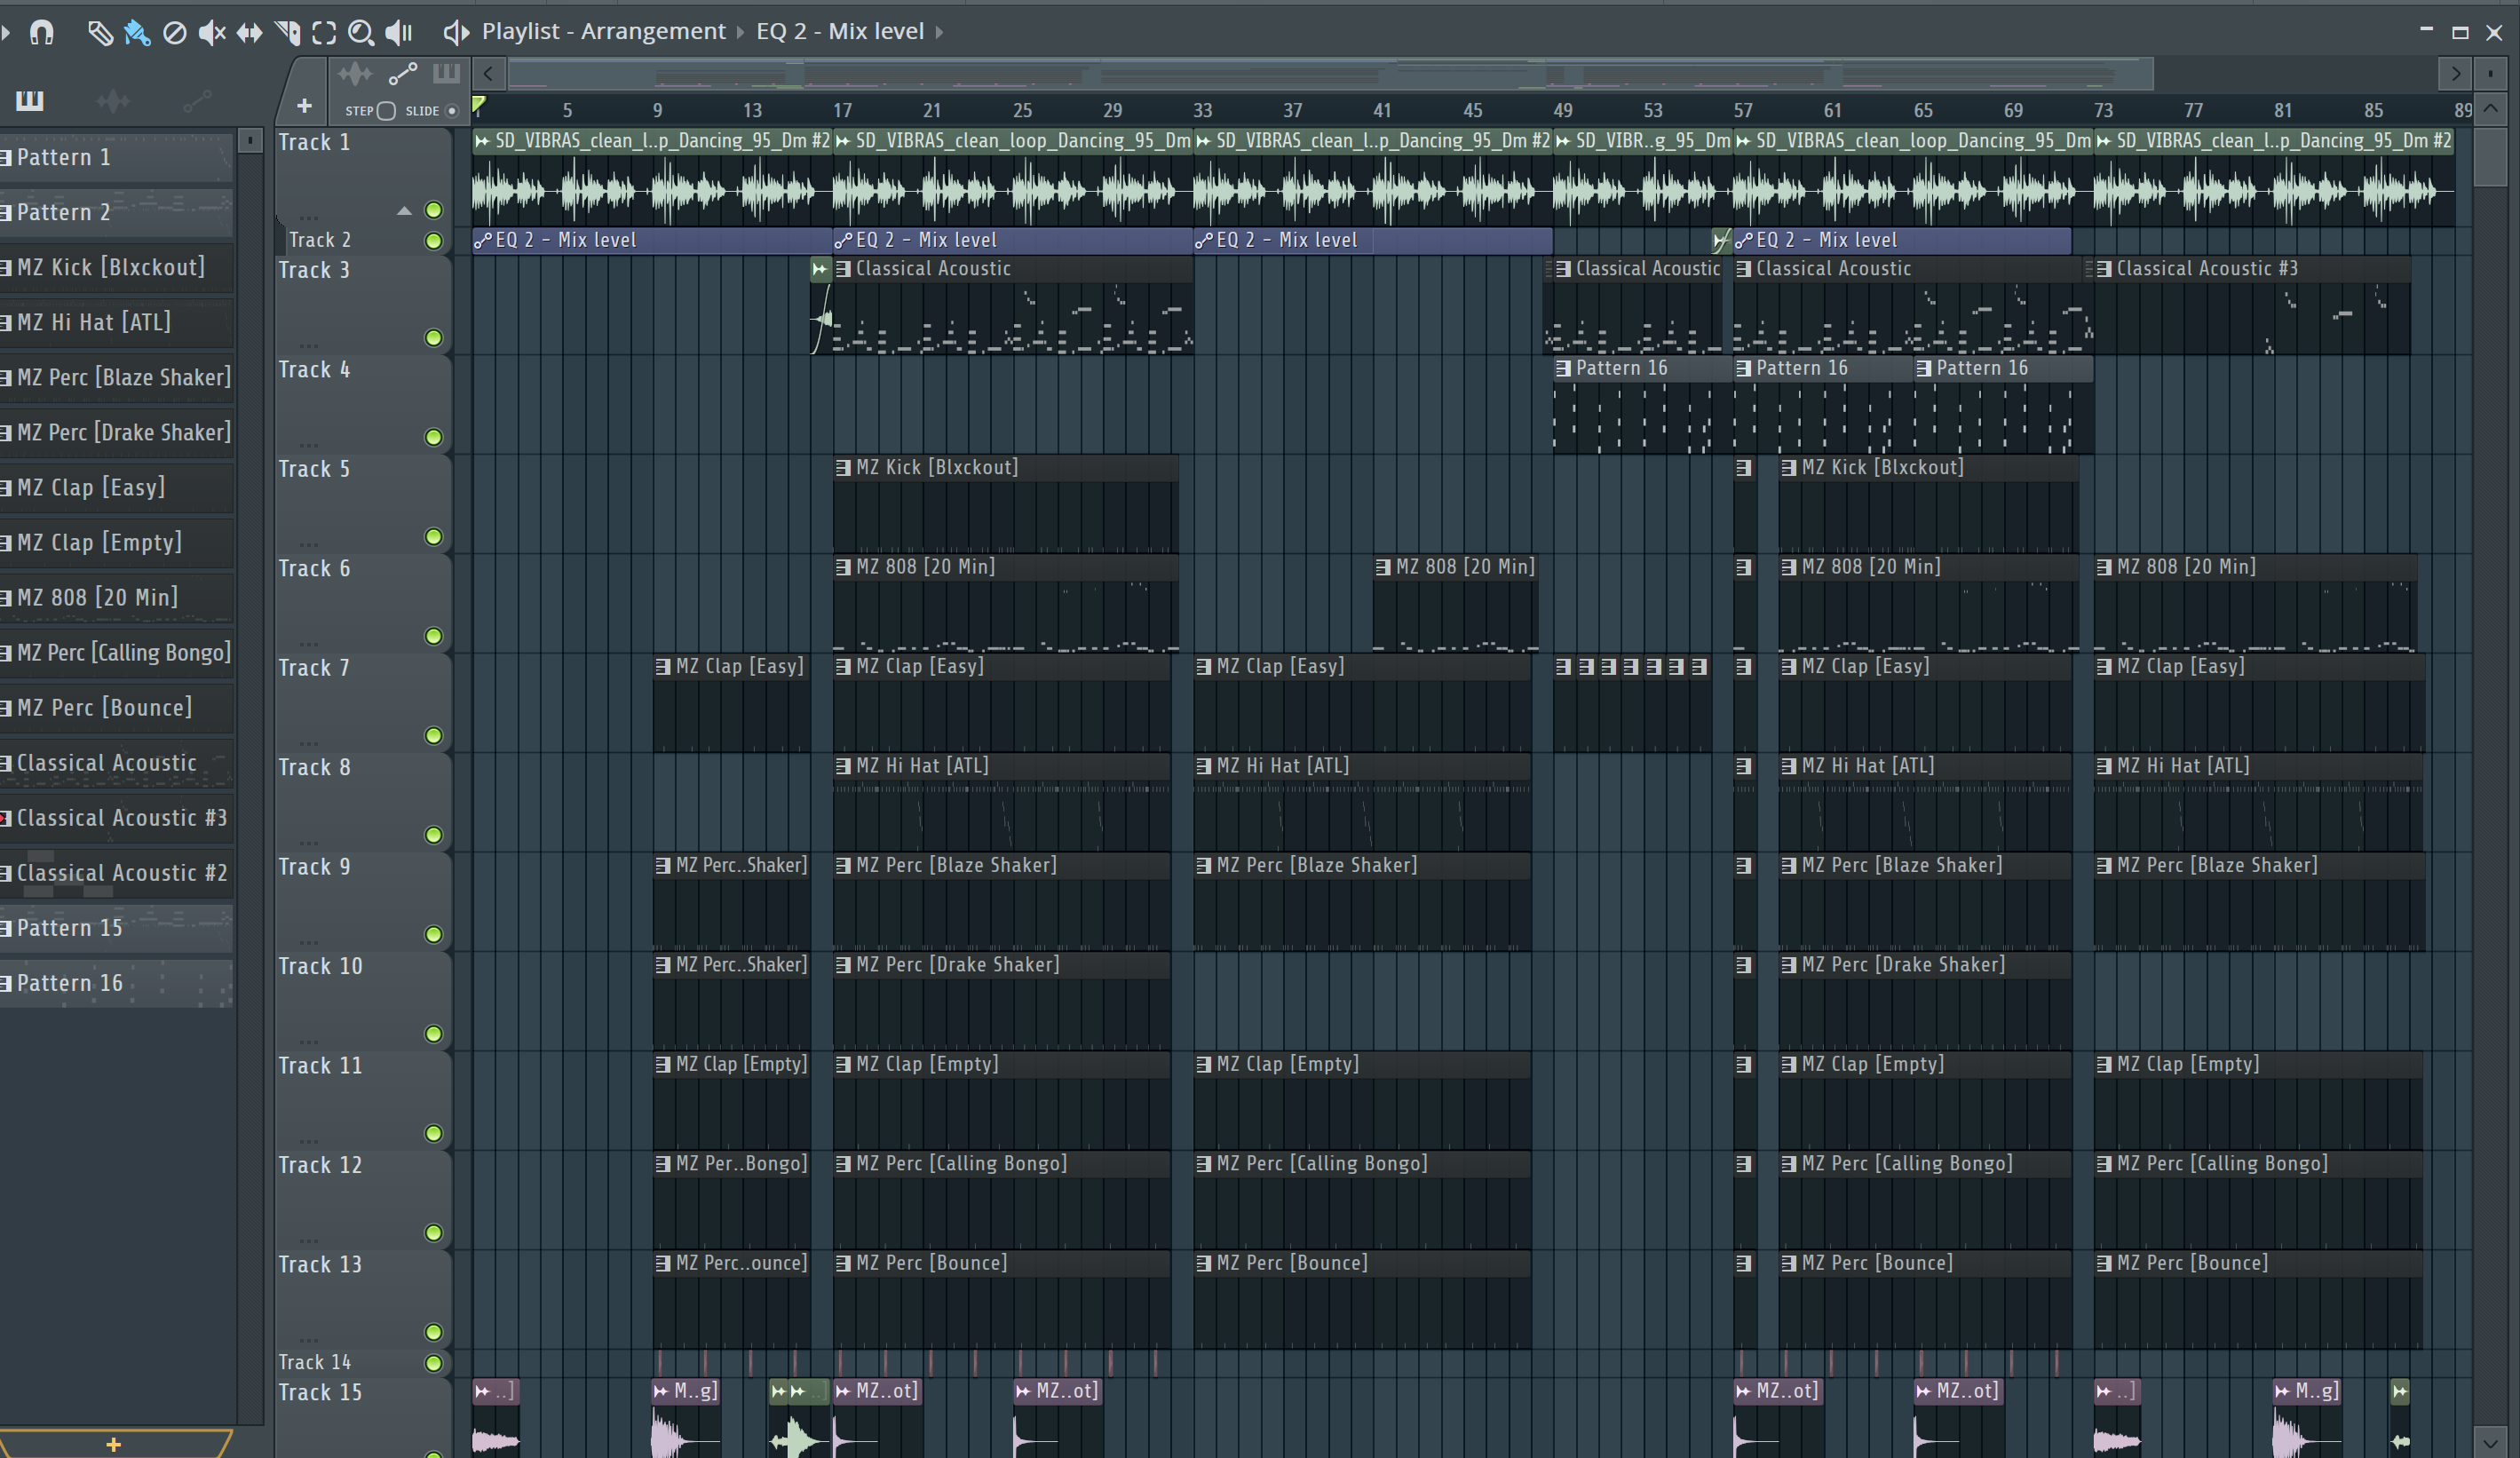Click Track 12 header label
This screenshot has width=2520, height=1458.
click(320, 1165)
